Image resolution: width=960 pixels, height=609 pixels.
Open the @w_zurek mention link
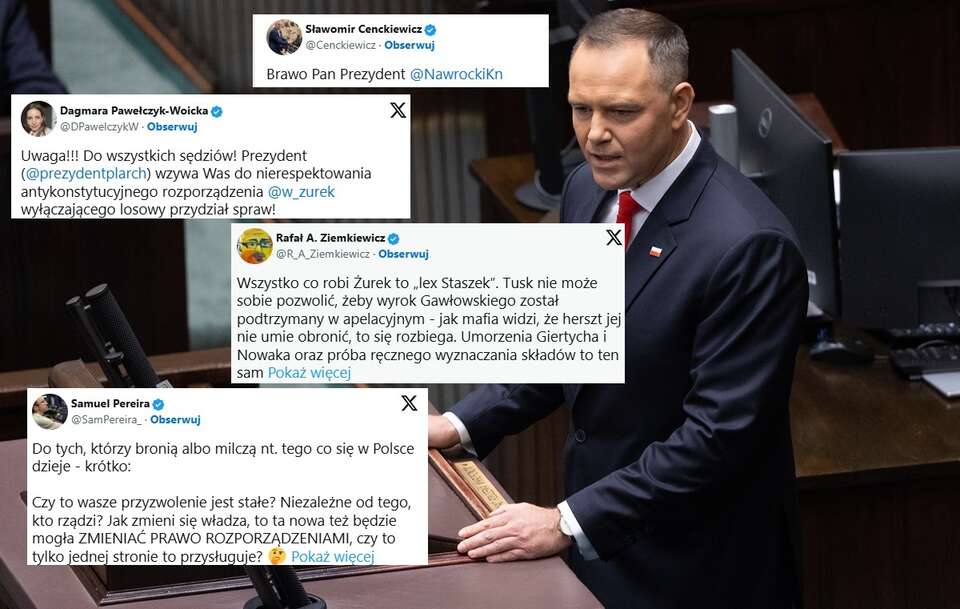coord(301,192)
